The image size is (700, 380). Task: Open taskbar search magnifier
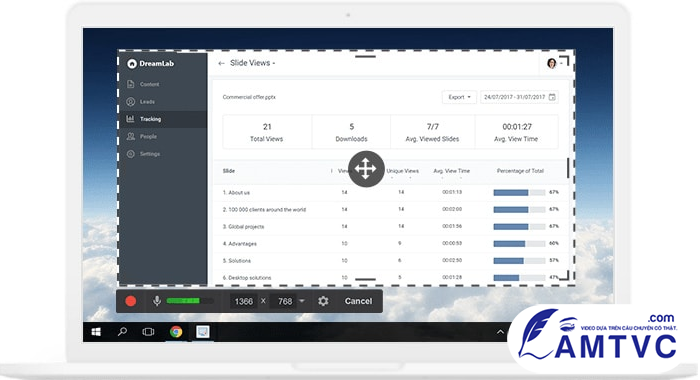(122, 332)
